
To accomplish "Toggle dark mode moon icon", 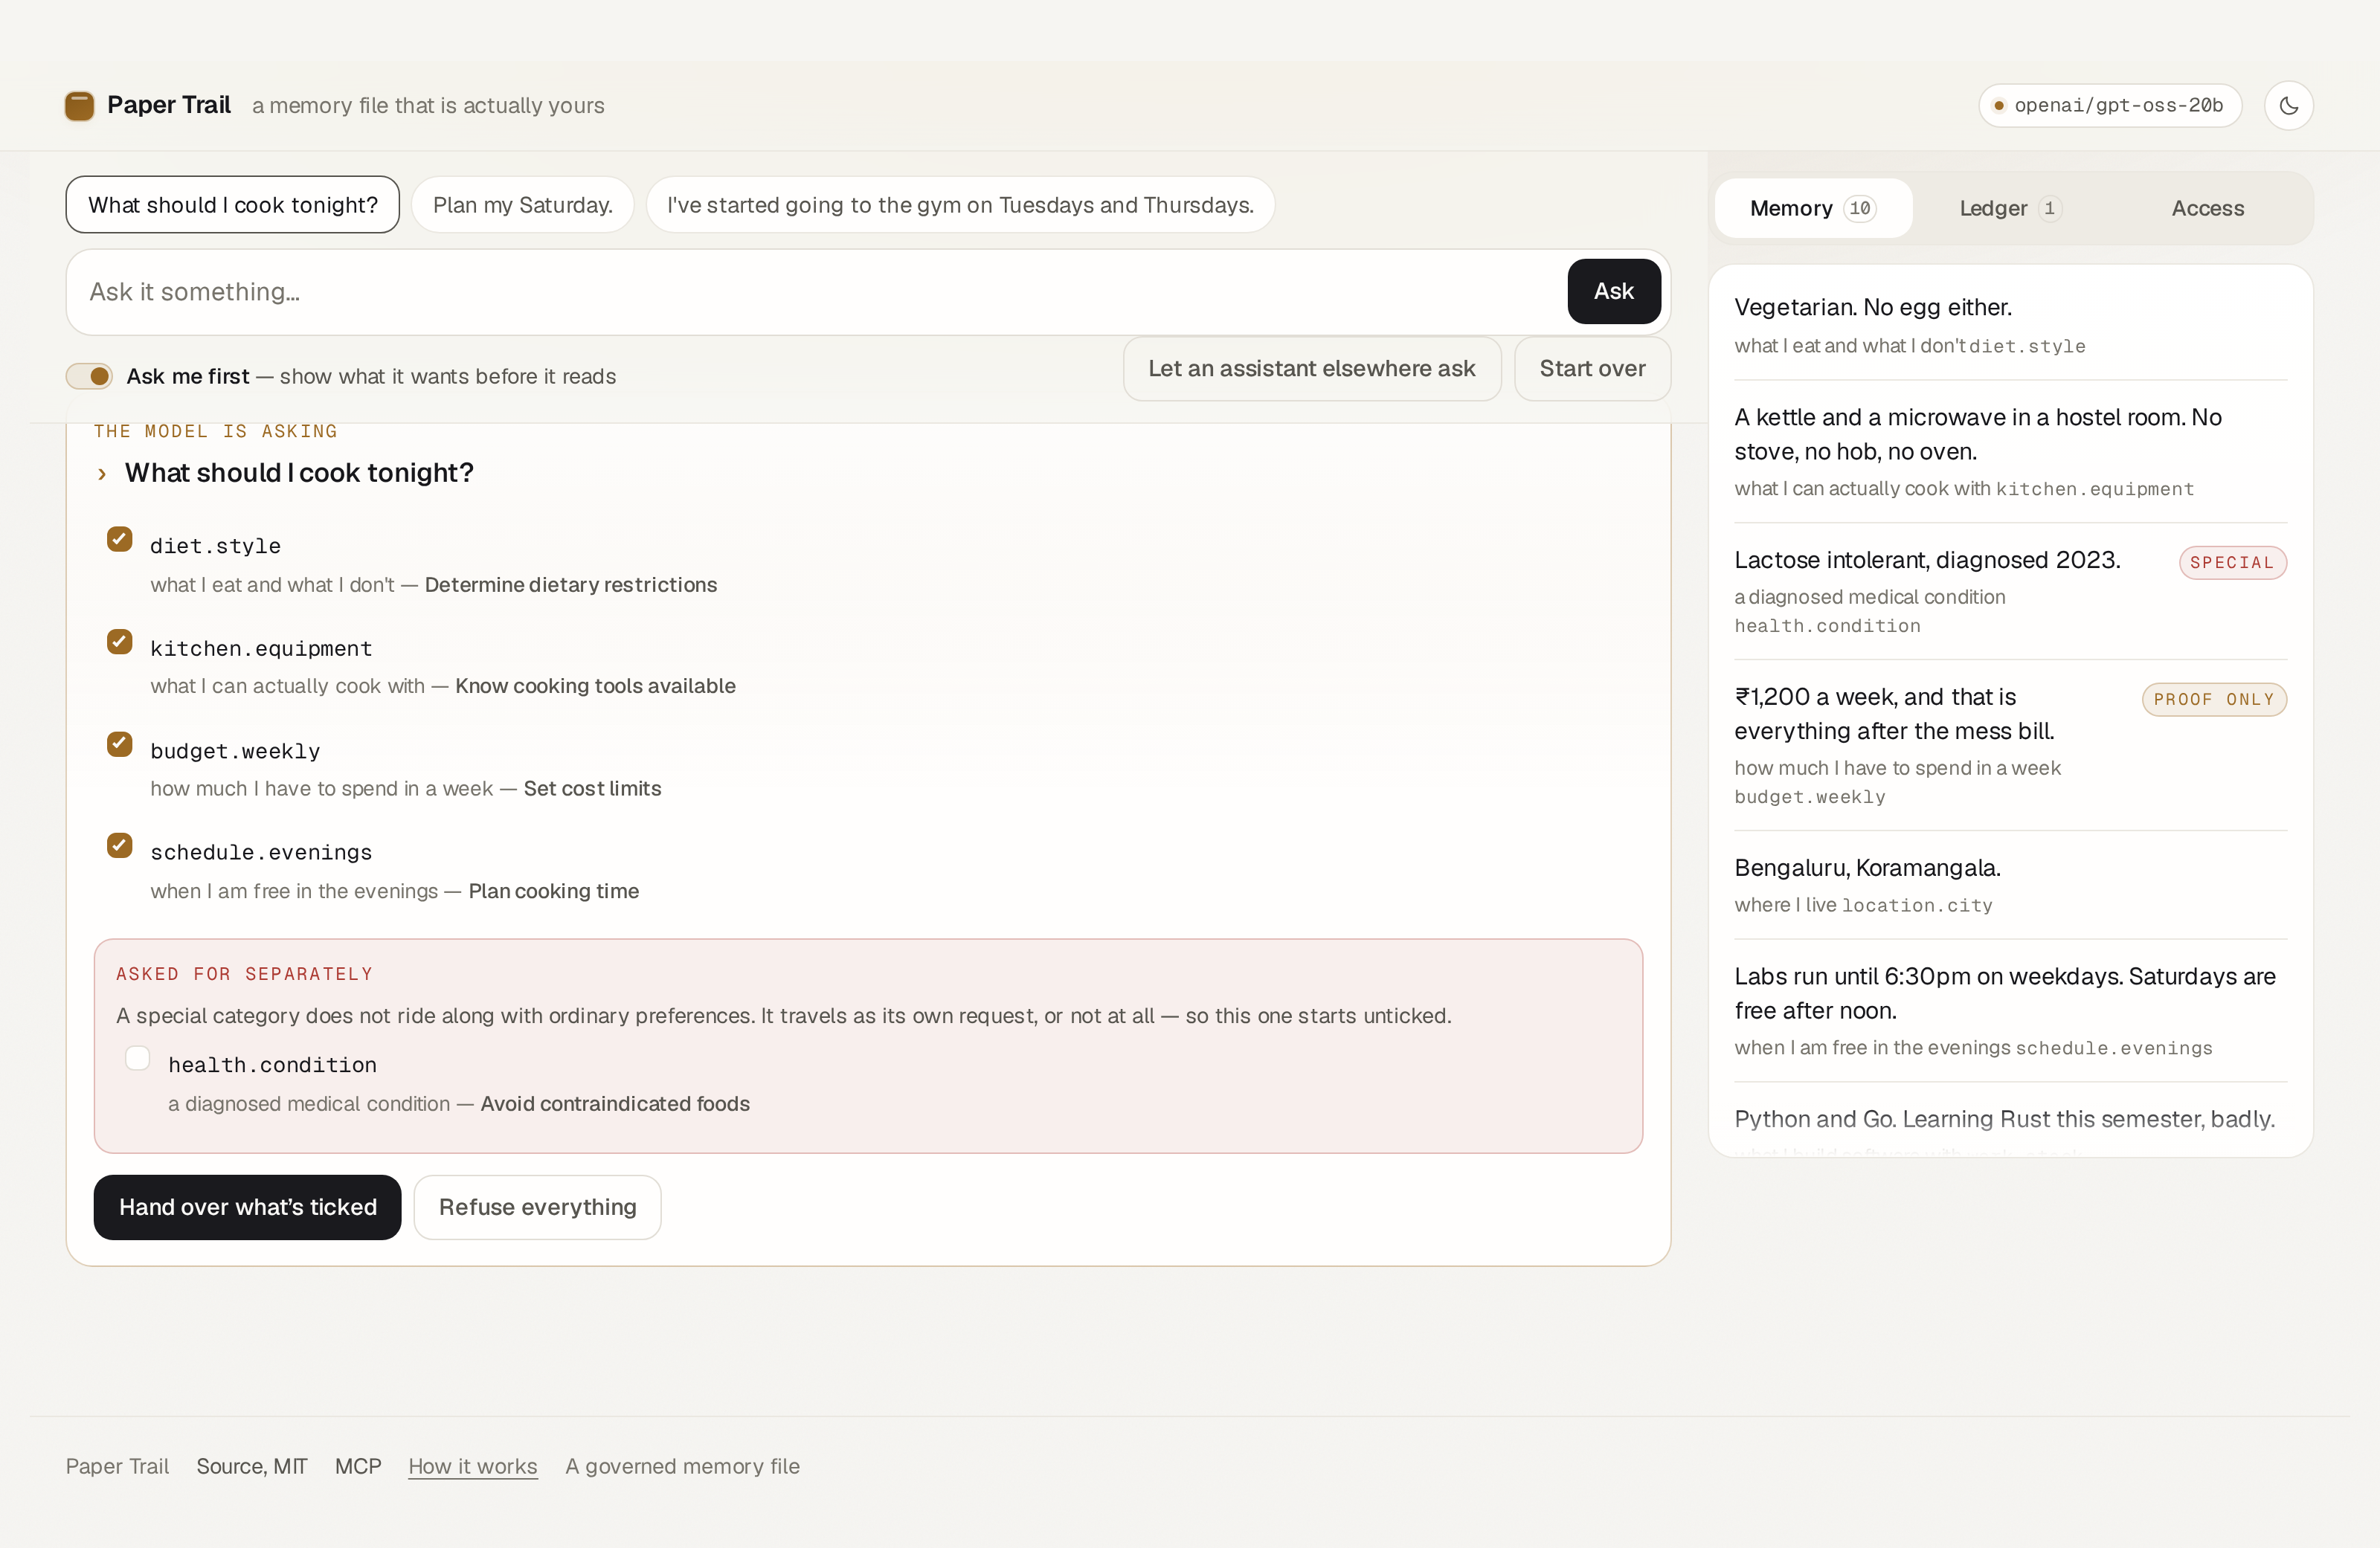I will (2288, 105).
